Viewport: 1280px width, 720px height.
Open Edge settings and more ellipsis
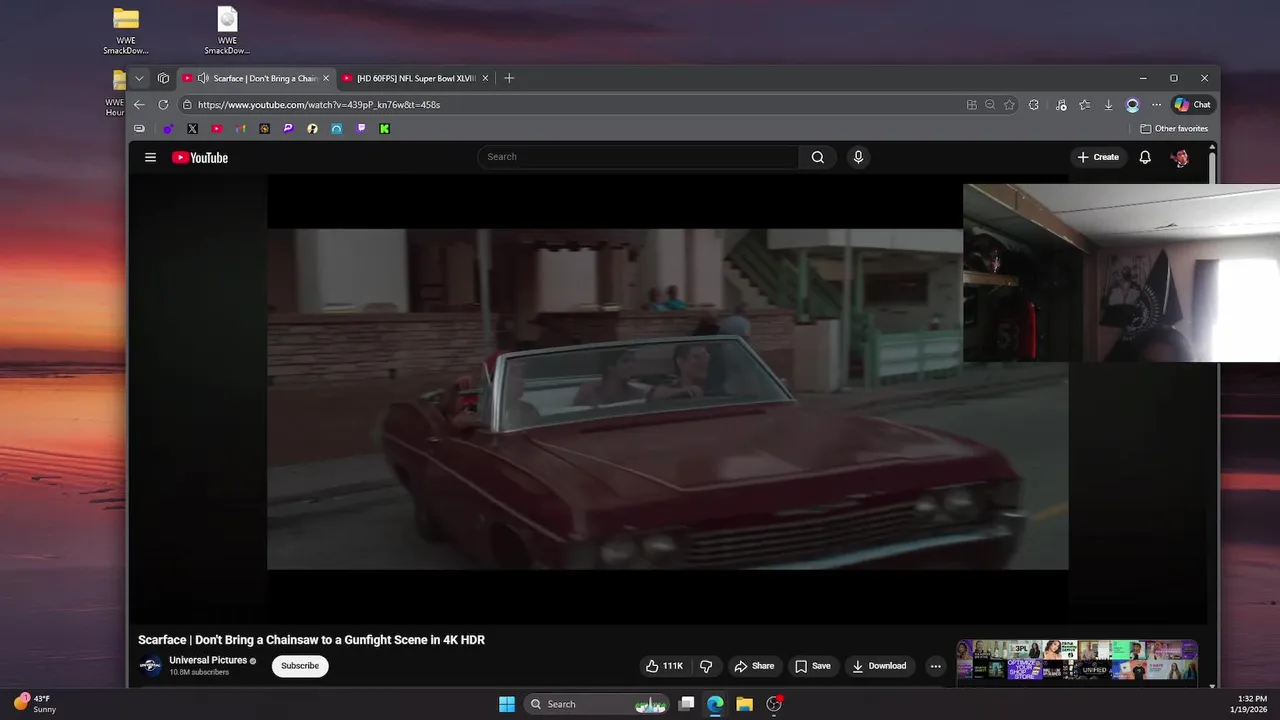tap(1156, 104)
